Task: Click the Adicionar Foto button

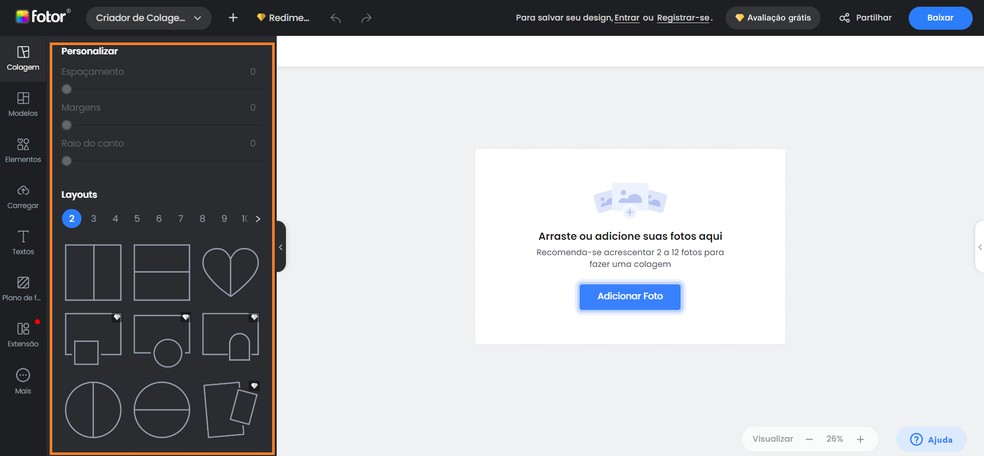Action: click(630, 296)
